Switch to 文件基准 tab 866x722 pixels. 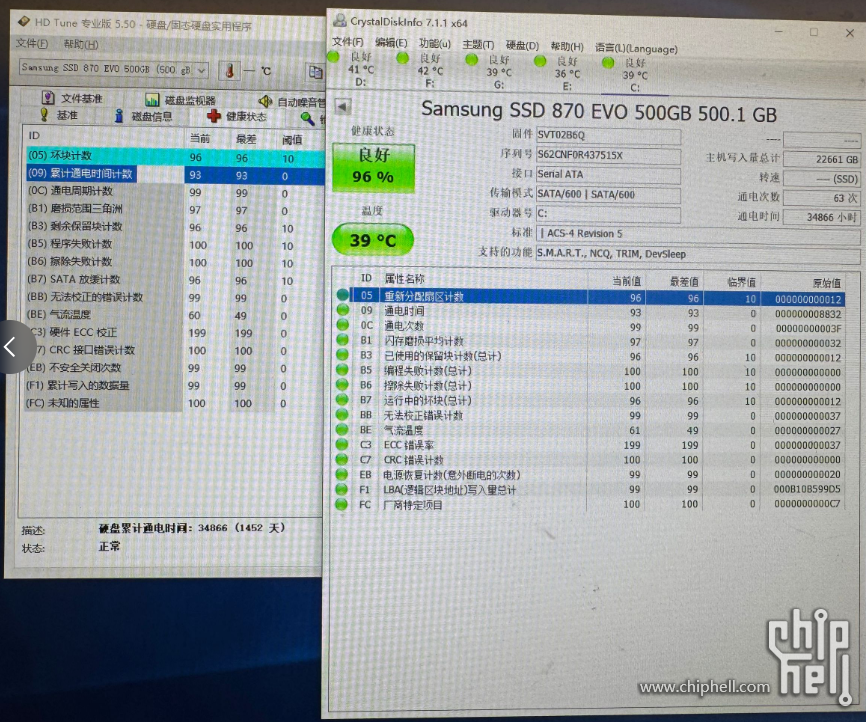(72, 98)
